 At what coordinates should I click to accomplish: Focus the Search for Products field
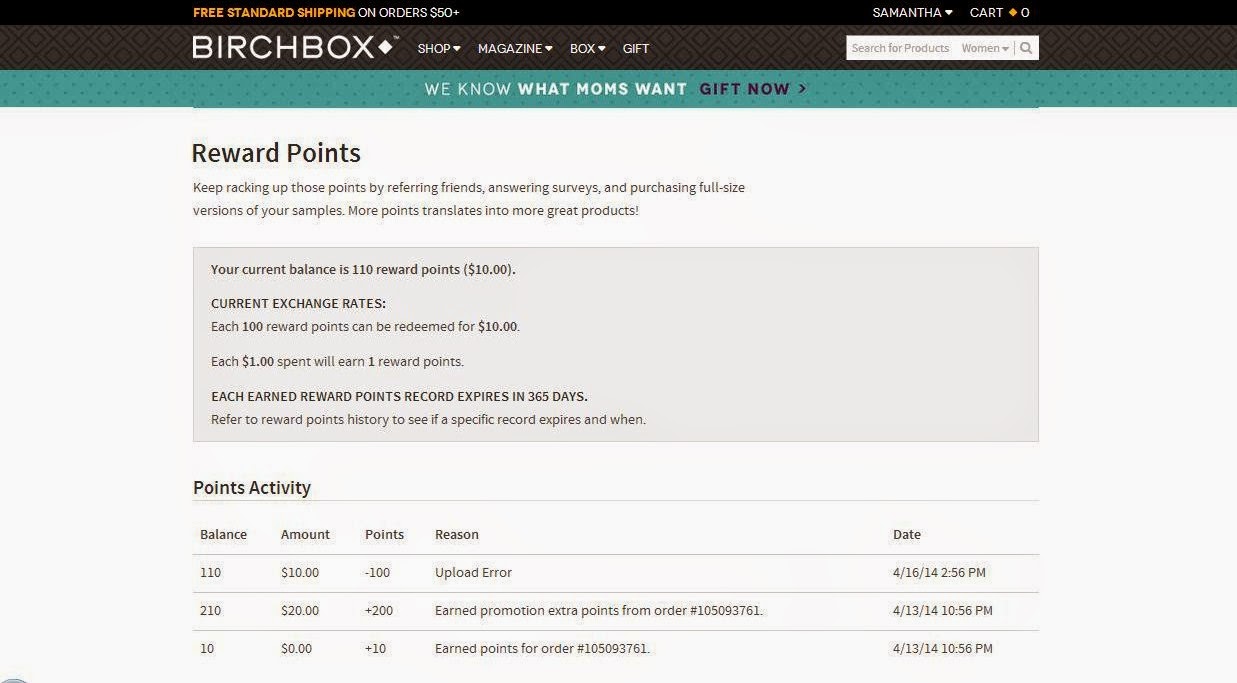(x=901, y=48)
